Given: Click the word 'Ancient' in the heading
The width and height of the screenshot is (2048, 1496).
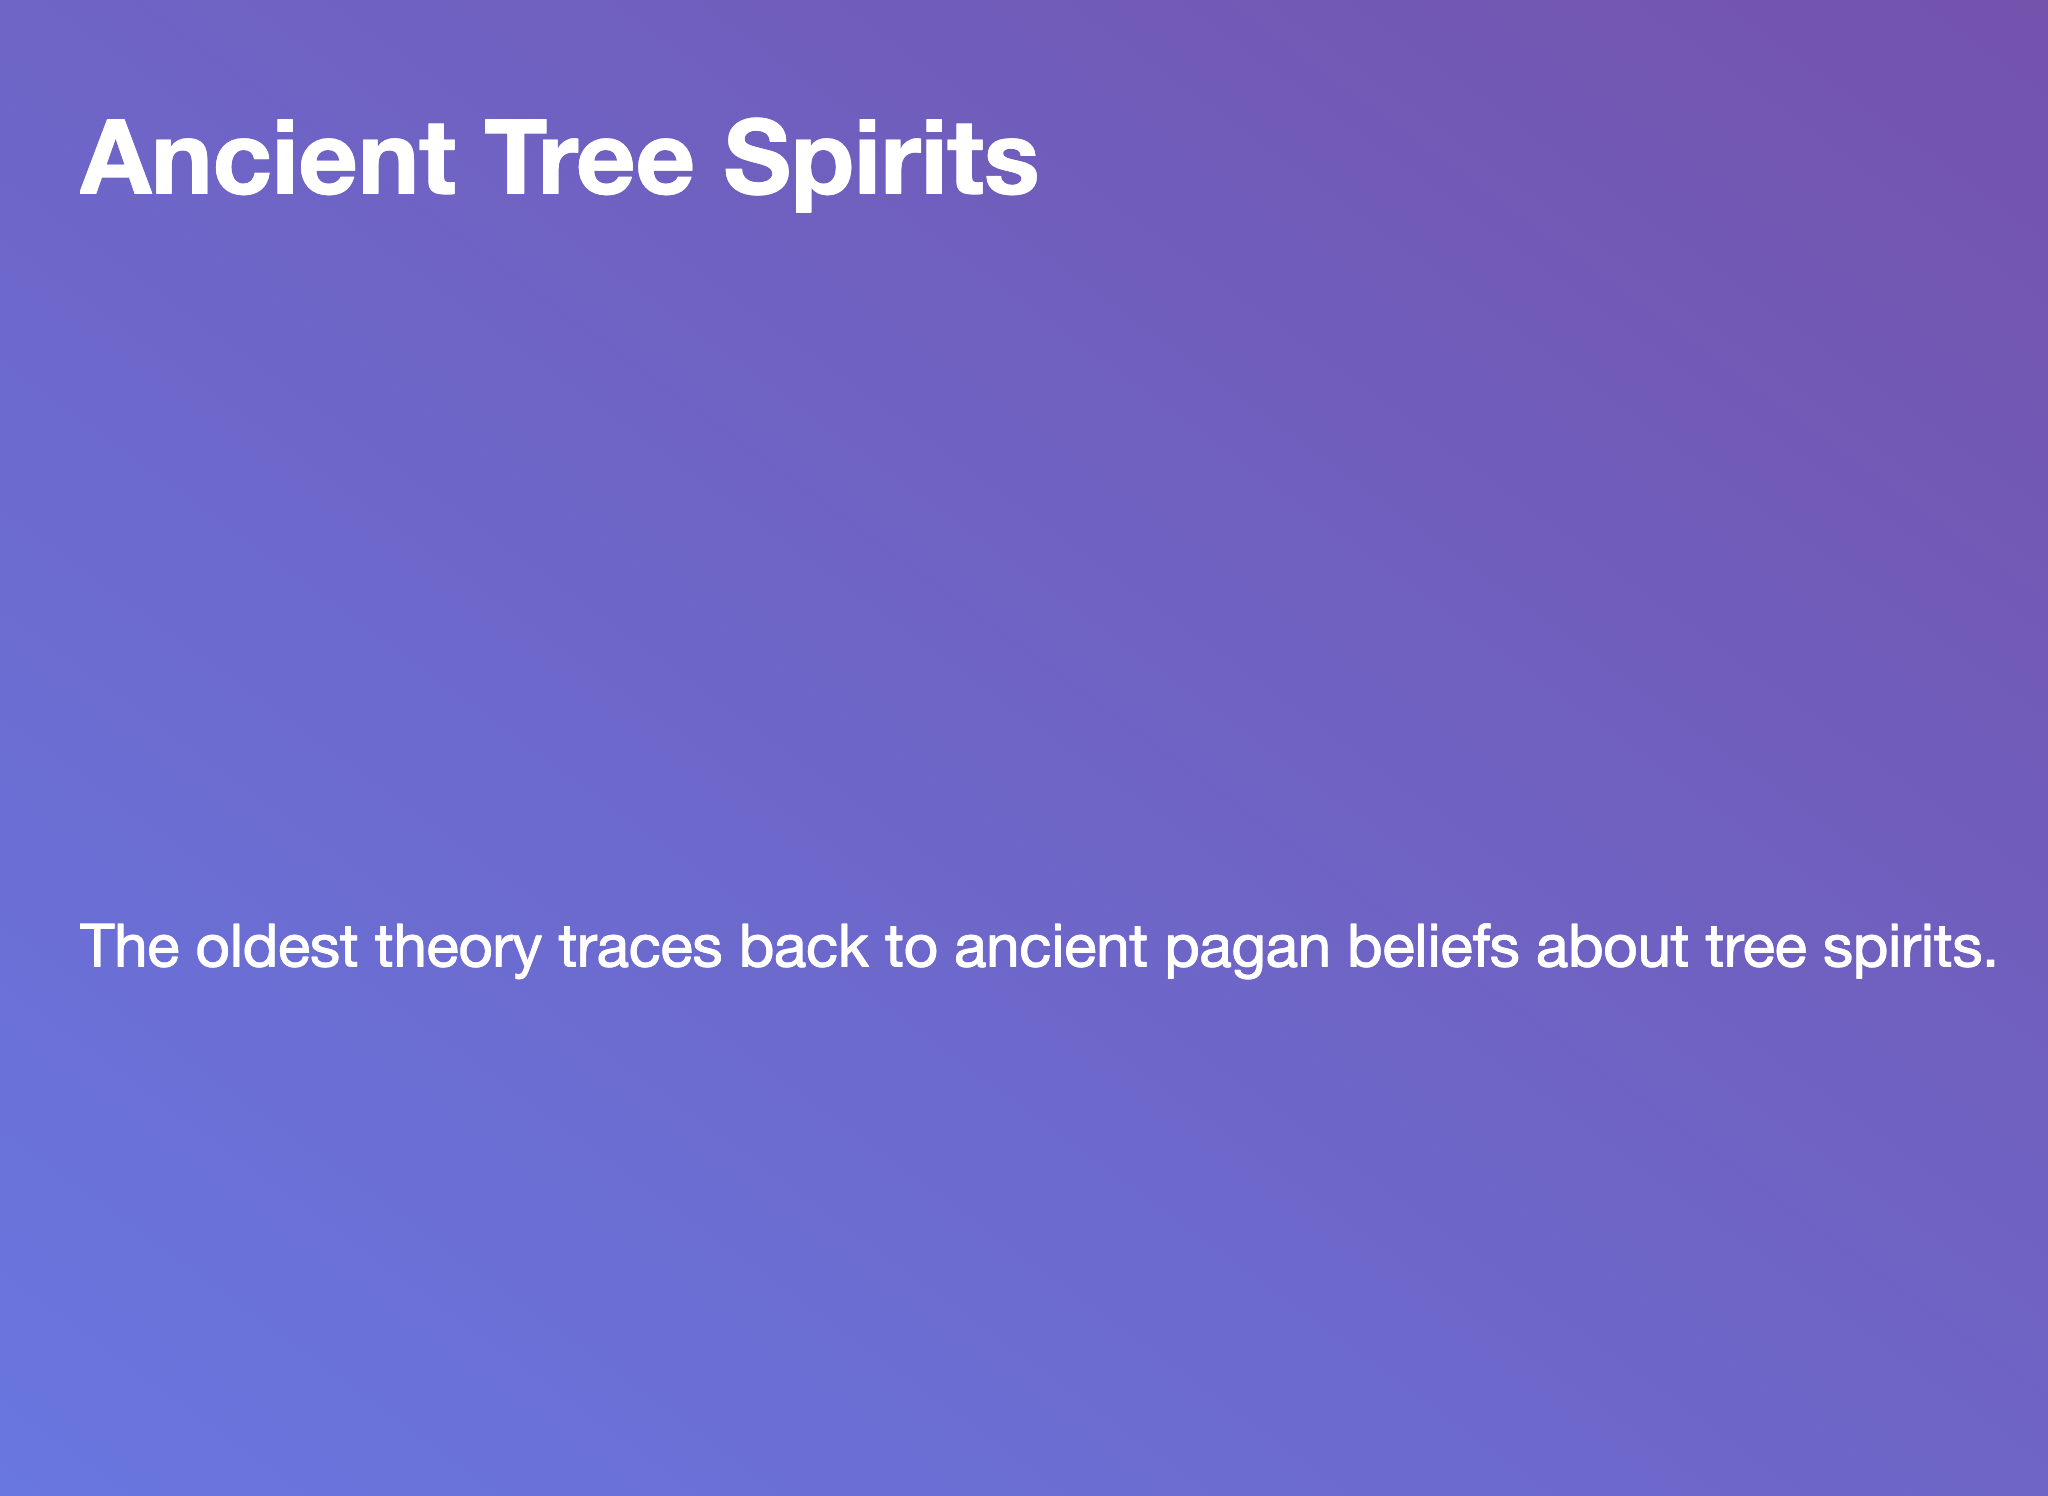Looking at the screenshot, I should tap(268, 158).
